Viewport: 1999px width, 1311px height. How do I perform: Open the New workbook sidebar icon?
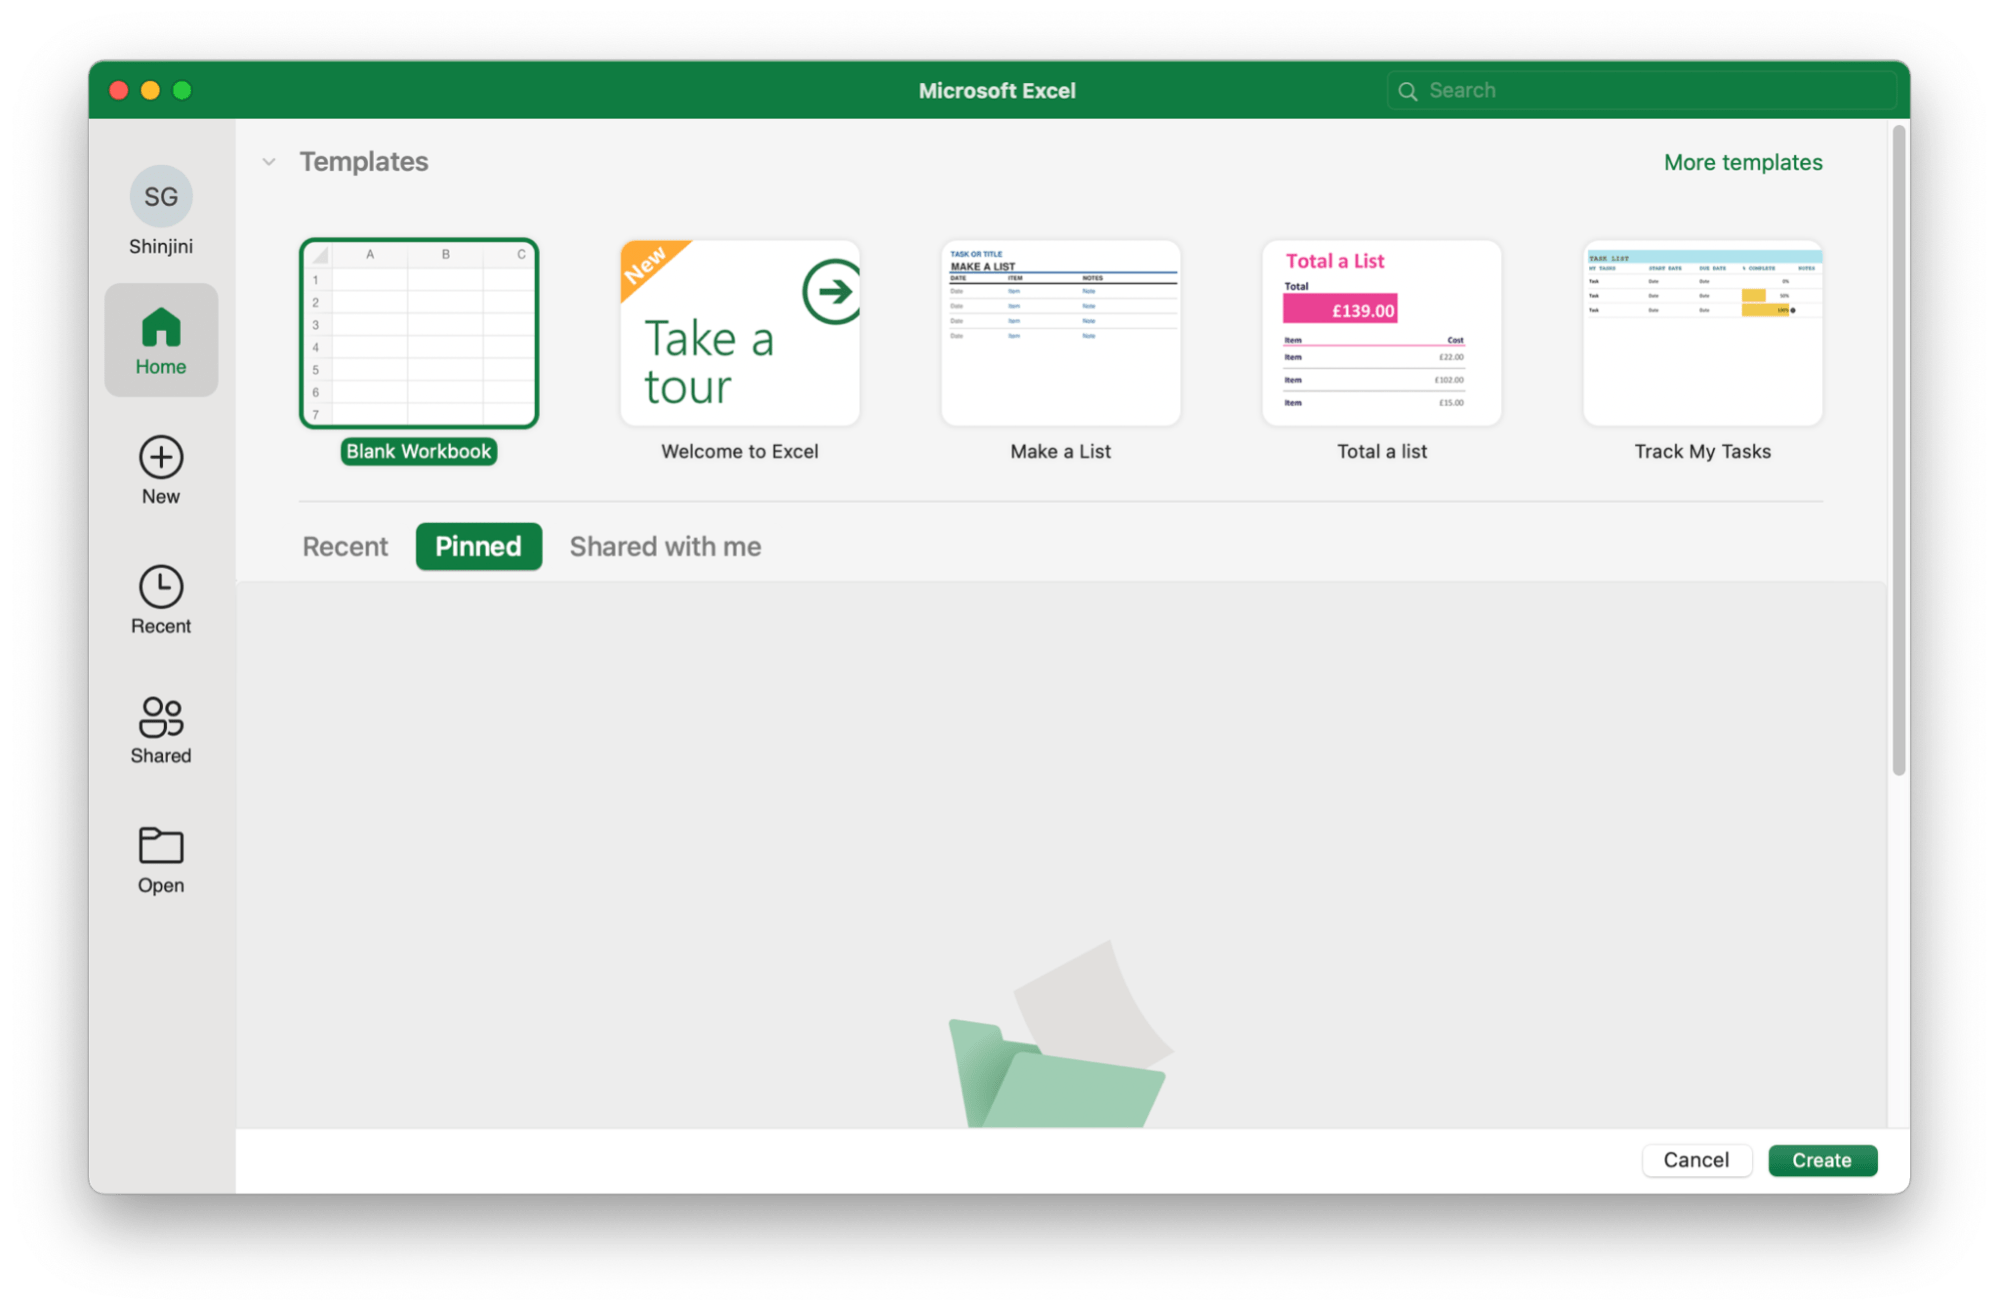tap(160, 458)
